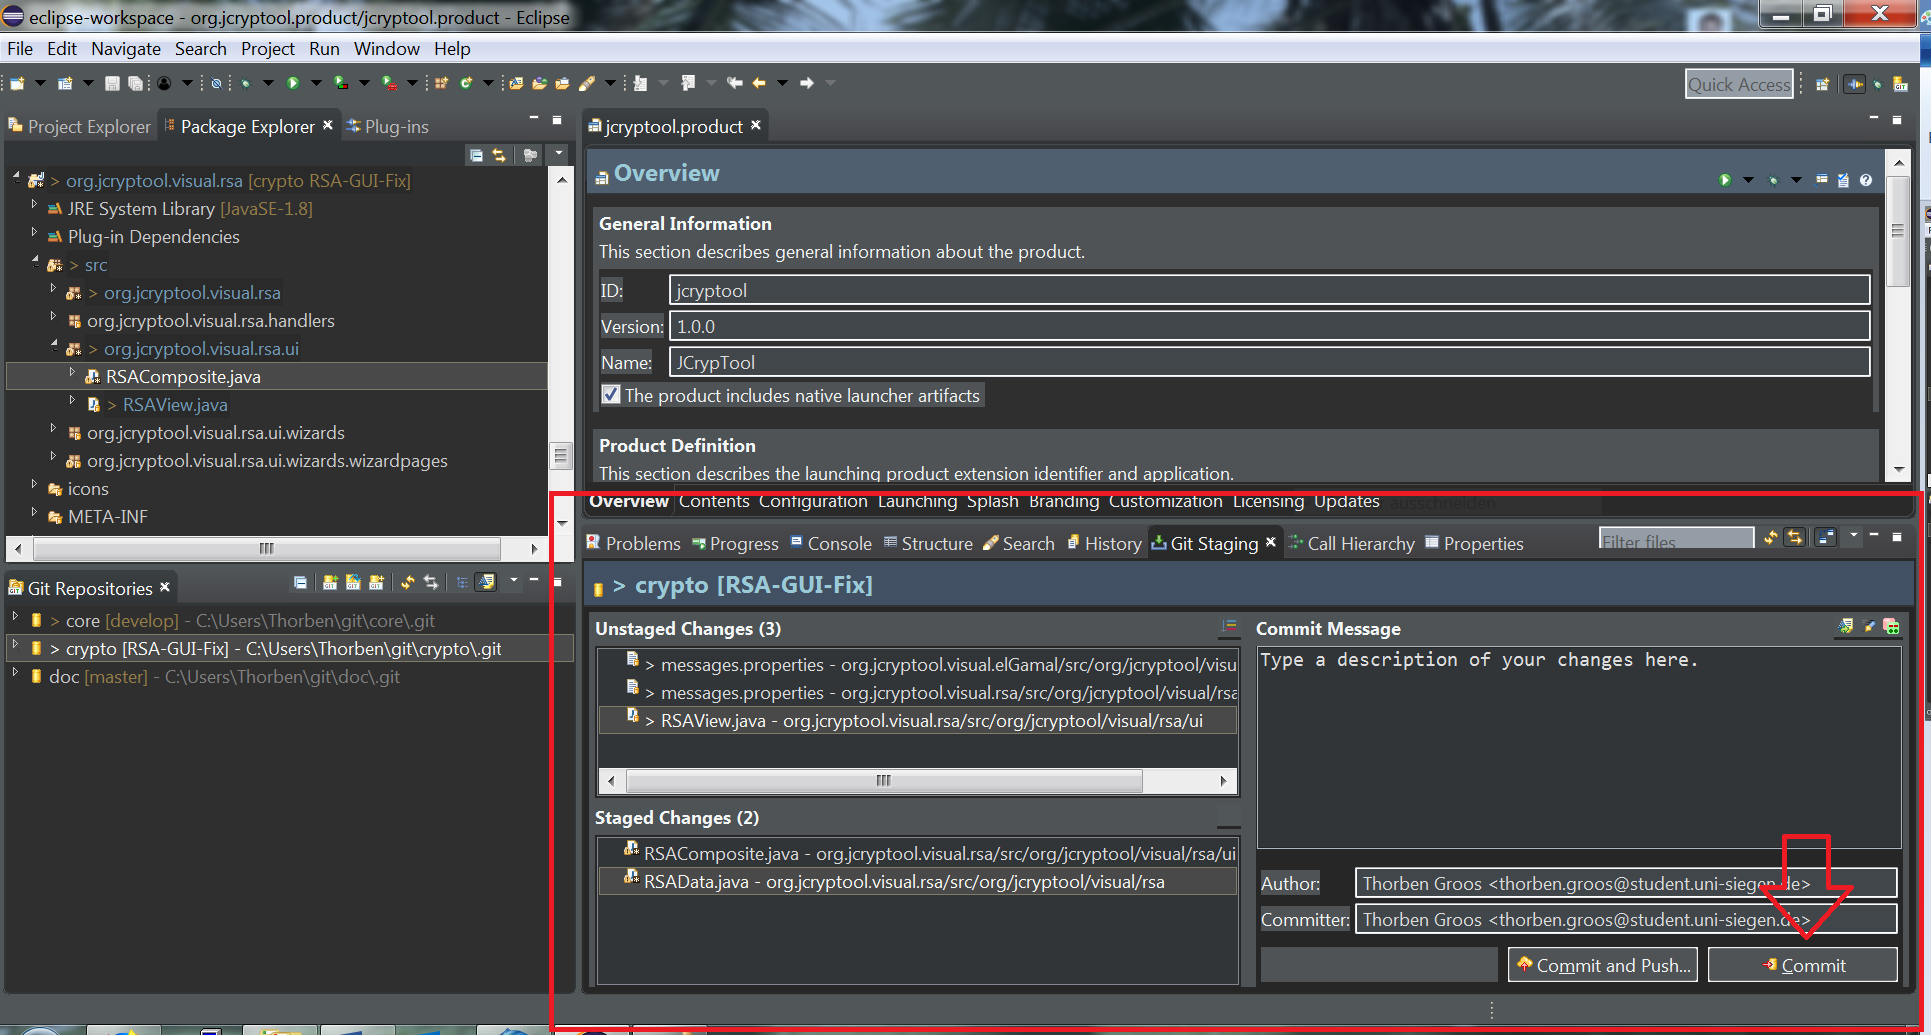The width and height of the screenshot is (1931, 1035).
Task: Open the Navigate menu
Action: (x=125, y=48)
